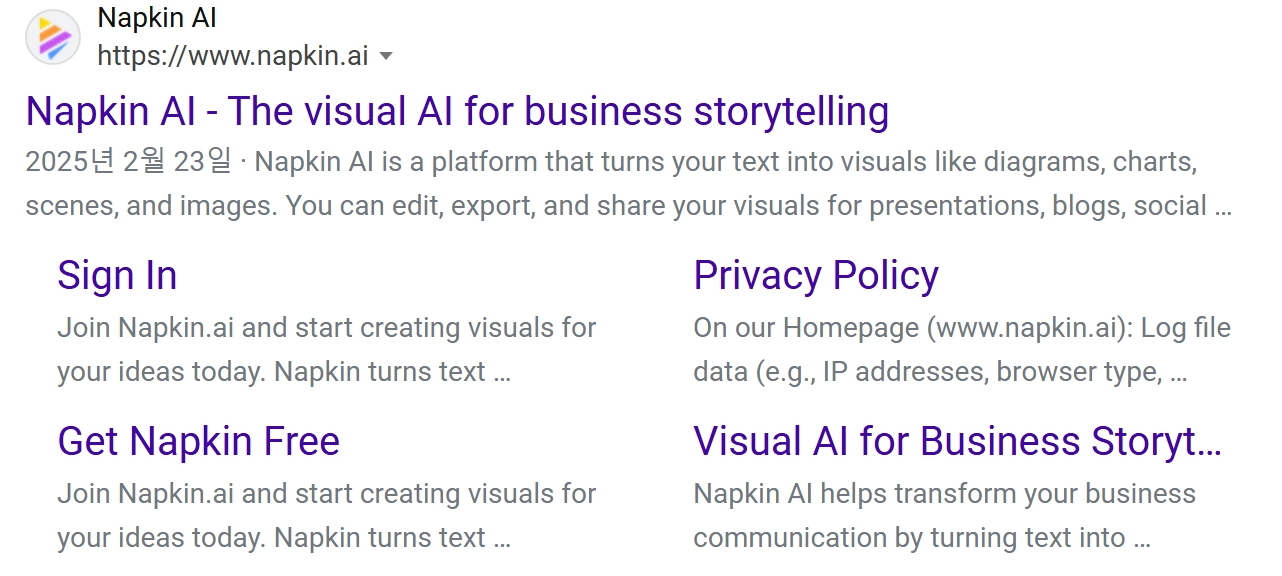Click the Sign In sitelink
Image resolution: width=1282 pixels, height=576 pixels.
click(117, 275)
